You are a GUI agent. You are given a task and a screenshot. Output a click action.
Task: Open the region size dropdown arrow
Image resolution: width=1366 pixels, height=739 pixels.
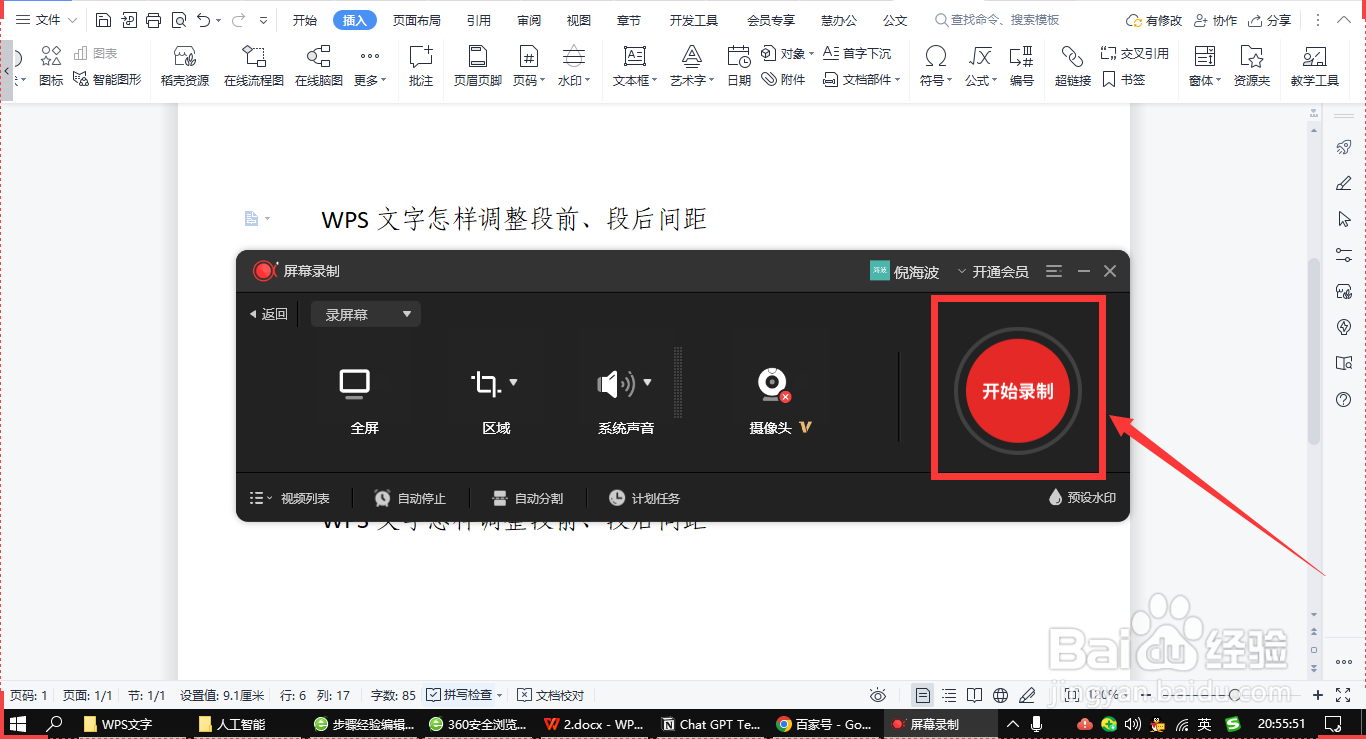tap(514, 382)
